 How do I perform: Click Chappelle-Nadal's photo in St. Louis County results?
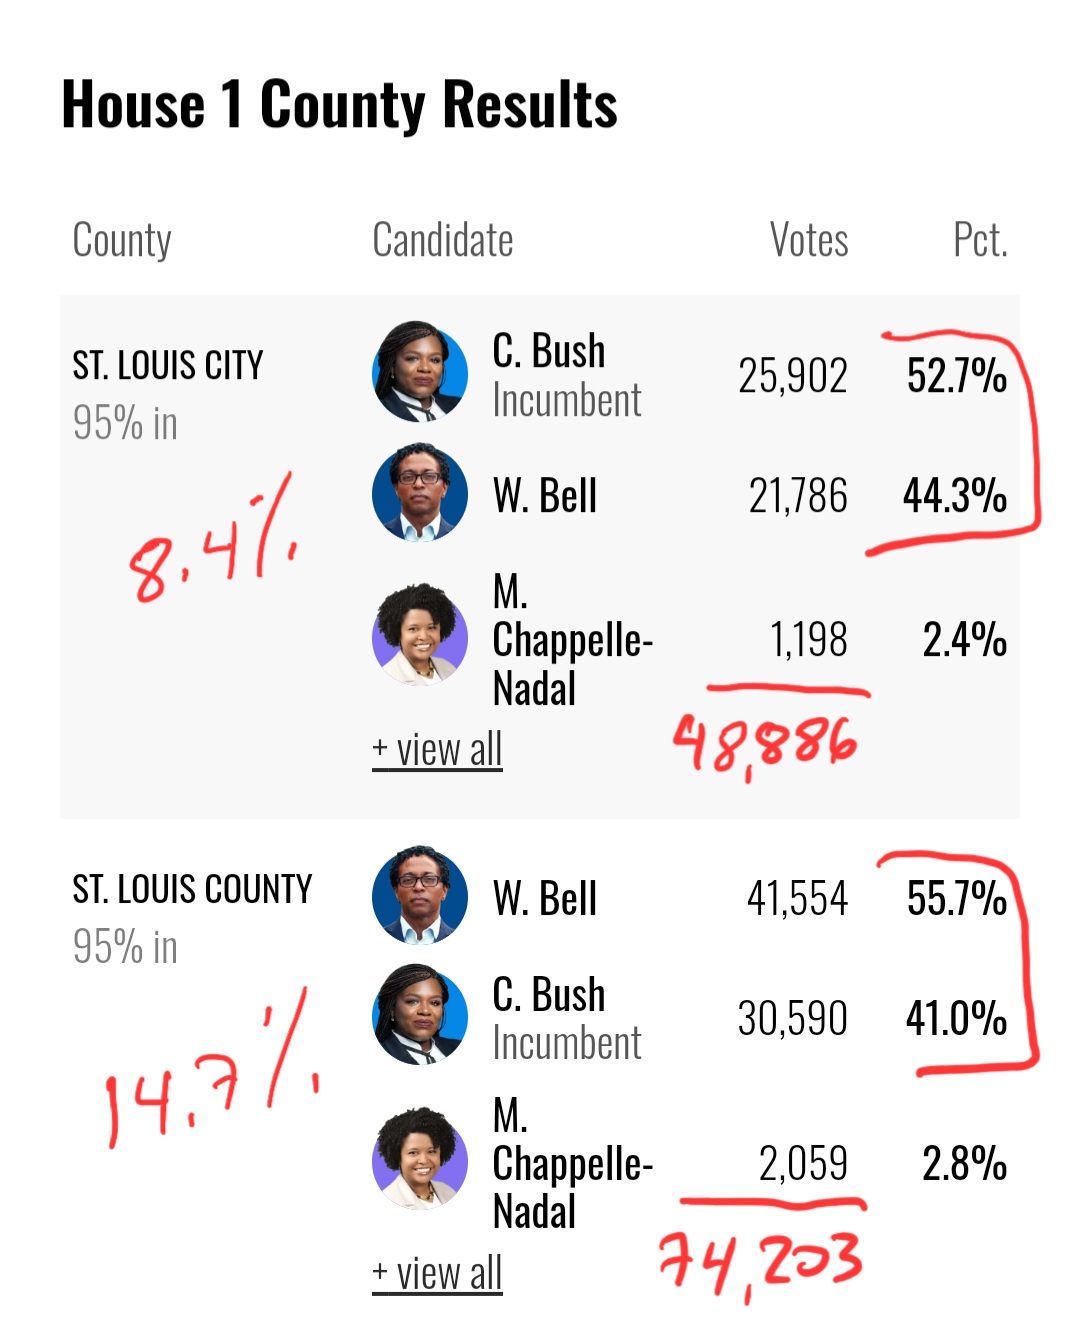[420, 1159]
